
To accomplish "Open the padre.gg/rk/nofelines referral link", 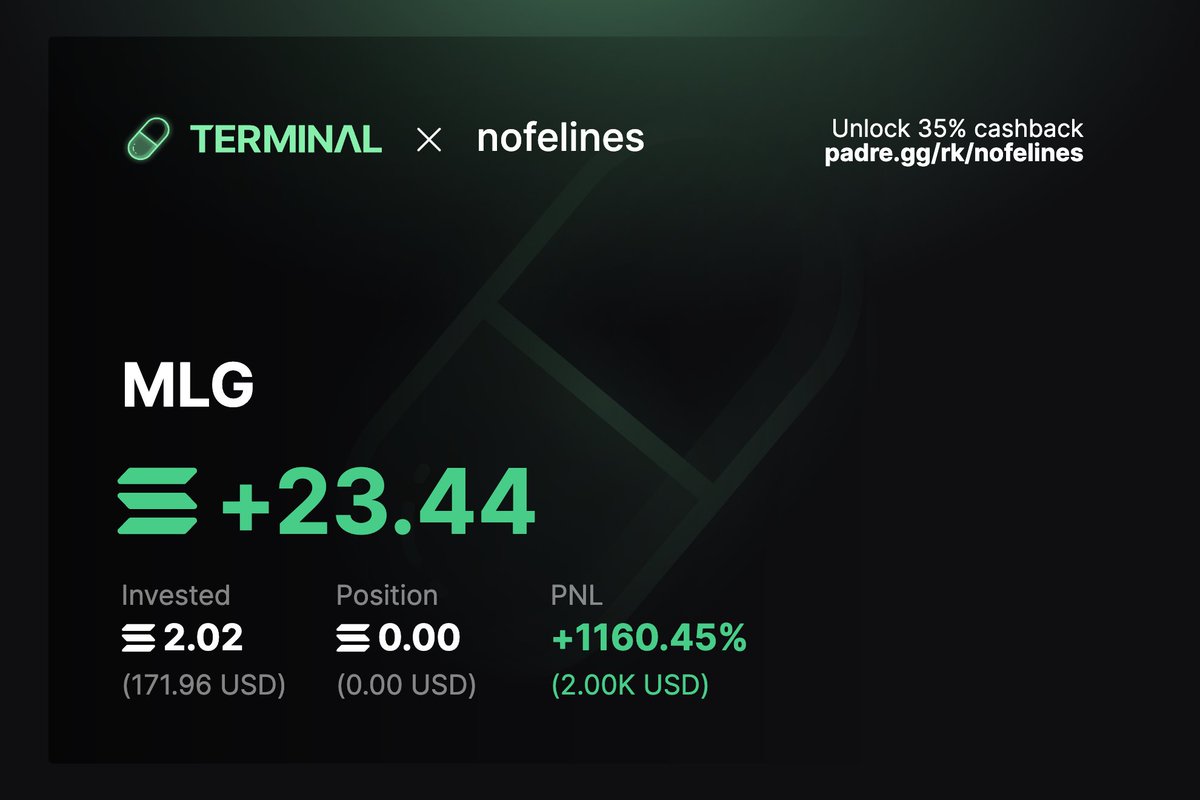I will [x=953, y=154].
